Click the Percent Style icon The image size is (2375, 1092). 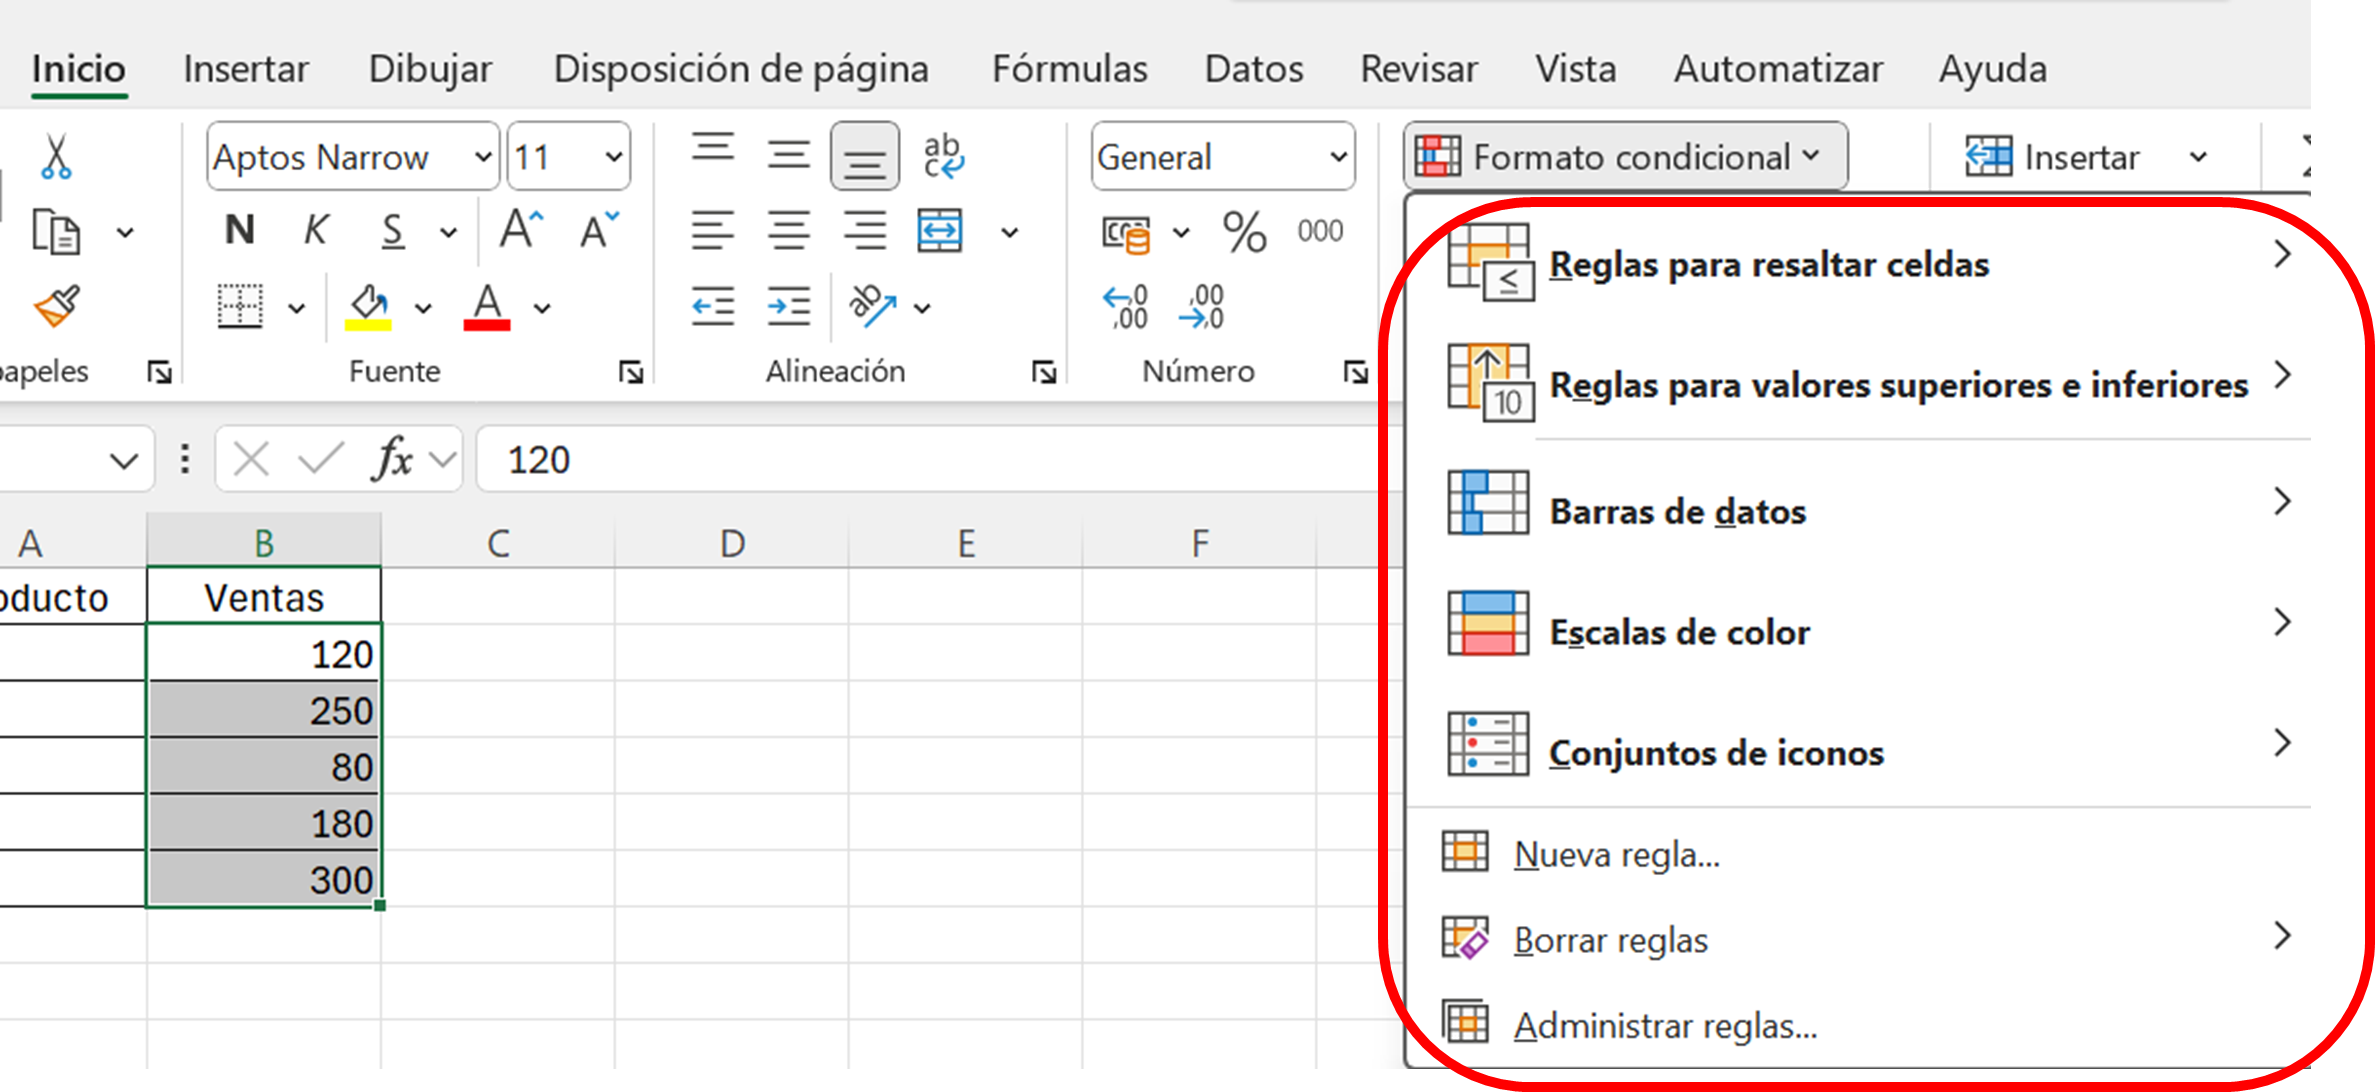pyautogui.click(x=1244, y=232)
